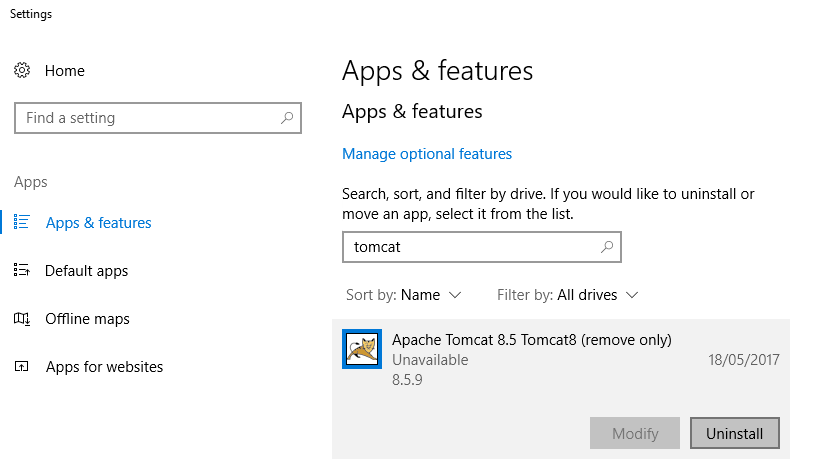Click the magnifier in Find a setting
Screen dimensions: 831x462
pos(287,118)
